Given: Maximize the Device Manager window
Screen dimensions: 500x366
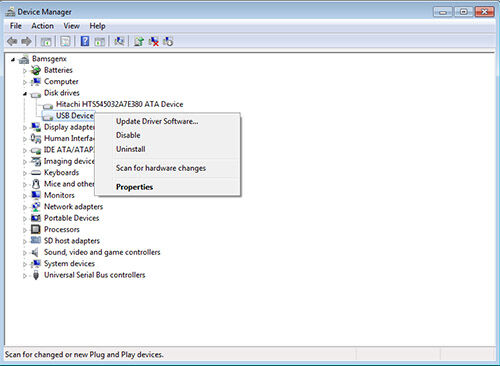Looking at the screenshot, I should click(x=463, y=12).
